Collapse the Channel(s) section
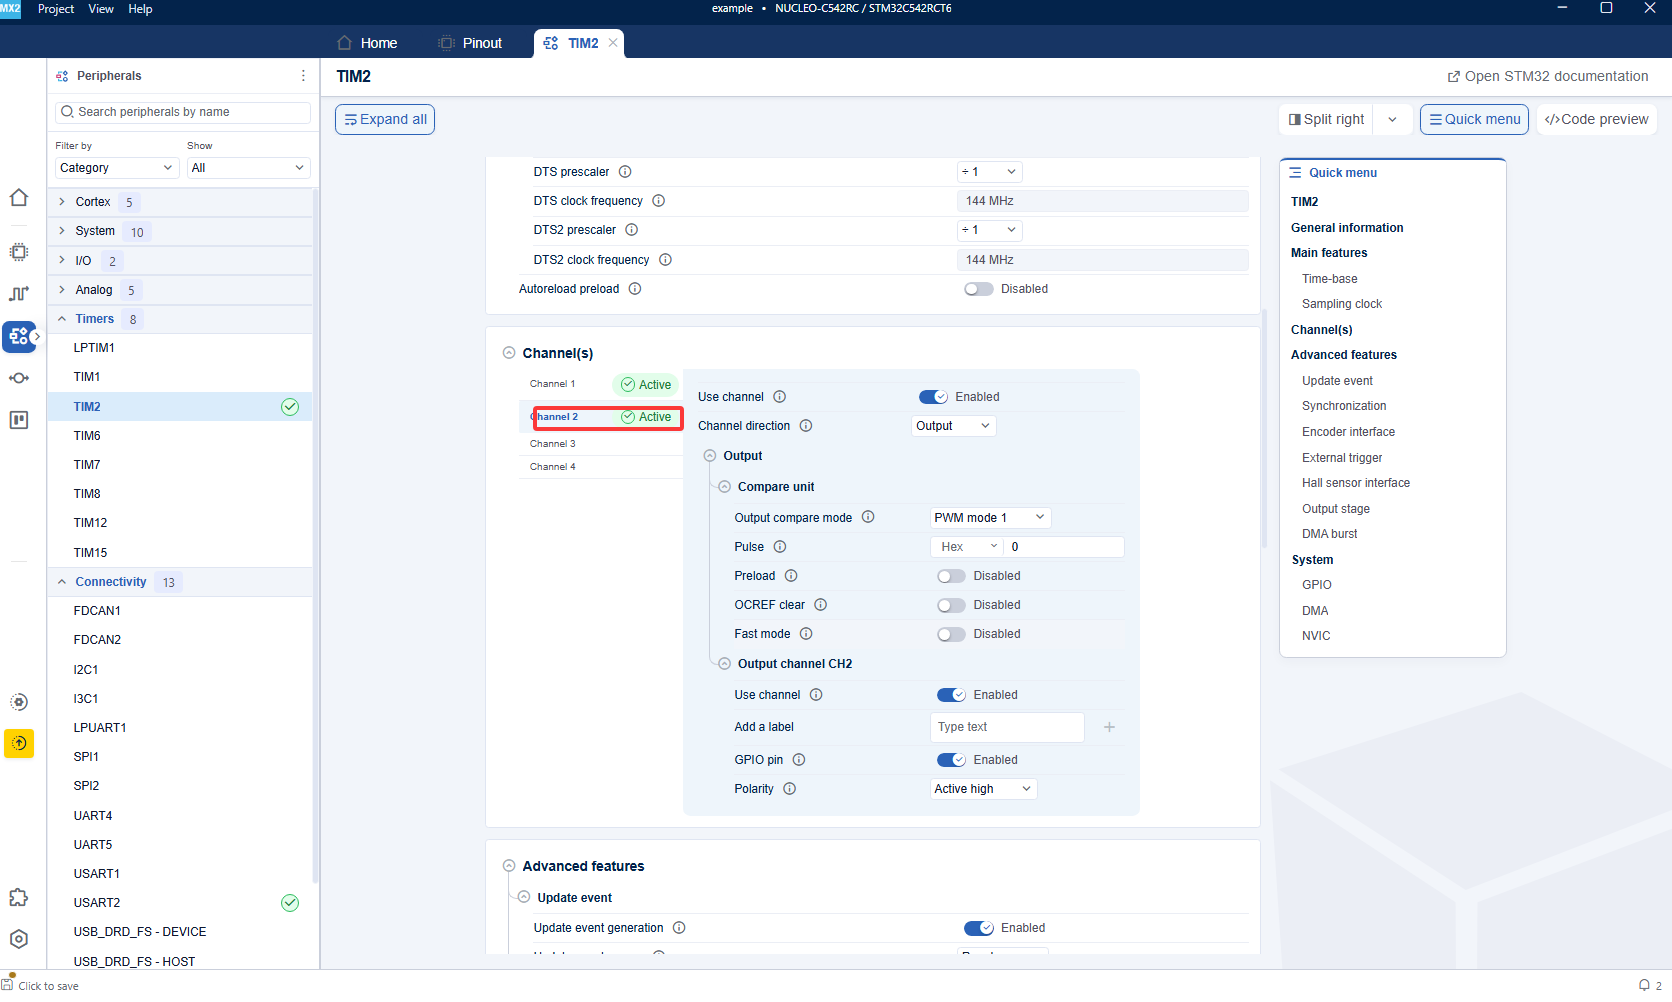 coord(509,353)
